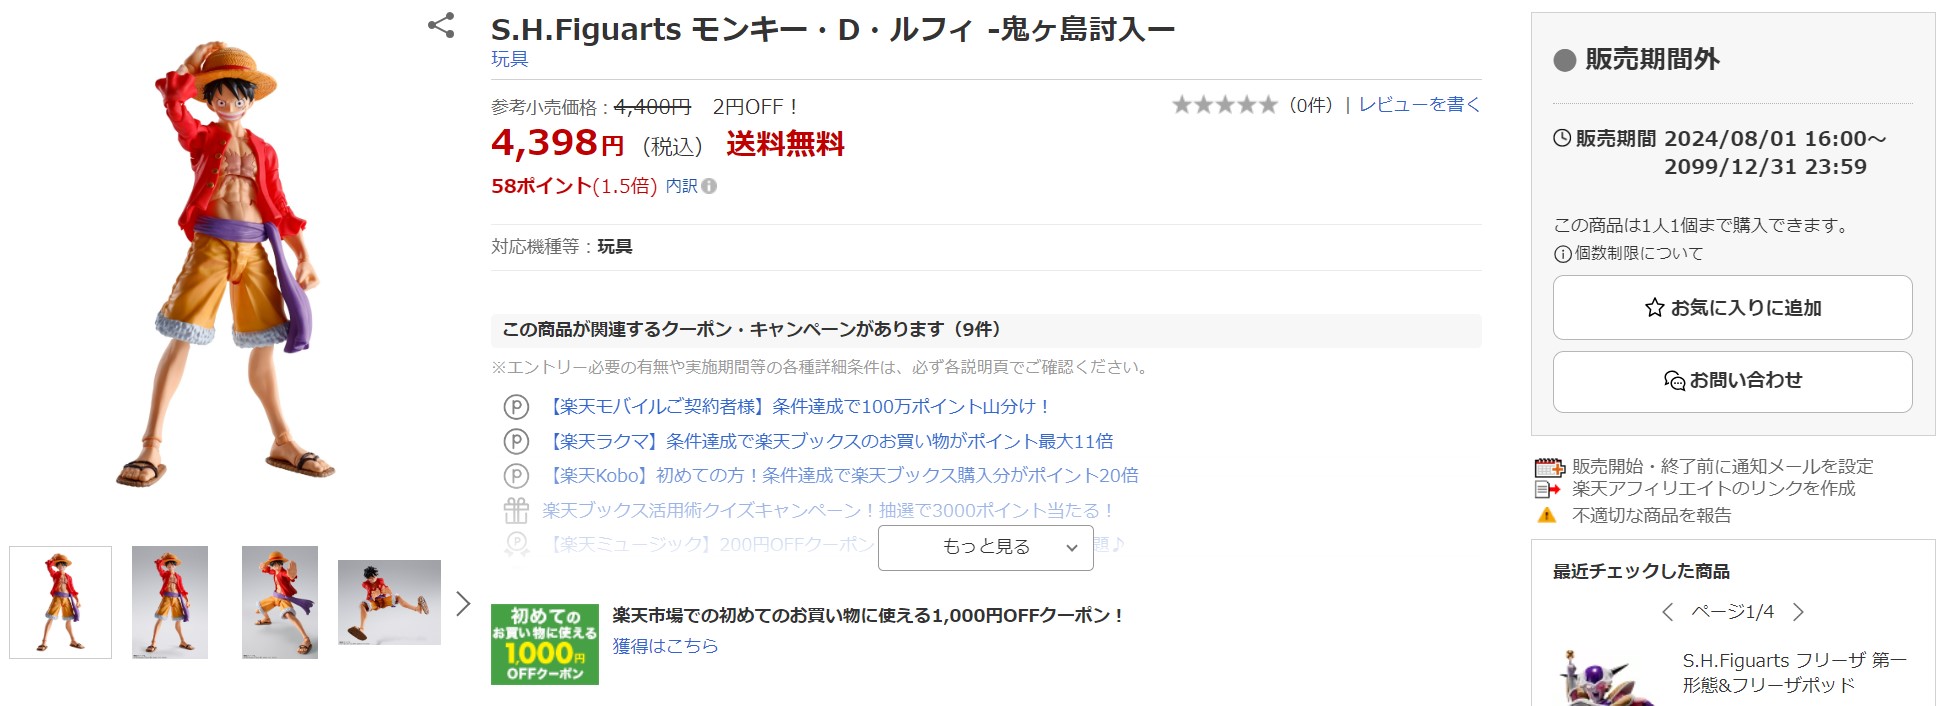Click 獲得はこちら coupon link
The width and height of the screenshot is (1945, 706).
(x=665, y=646)
